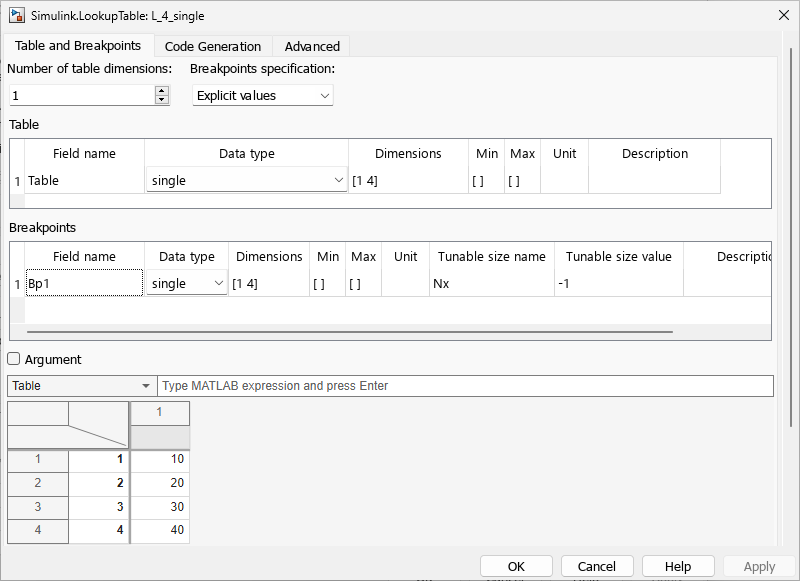
Task: Increase number of table dimensions with up arrow
Action: (162, 91)
